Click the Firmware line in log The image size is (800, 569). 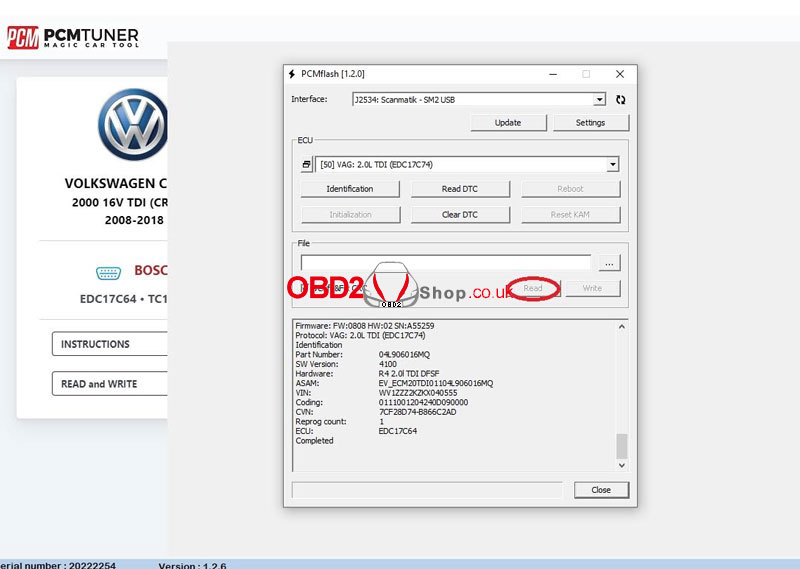[x=365, y=326]
